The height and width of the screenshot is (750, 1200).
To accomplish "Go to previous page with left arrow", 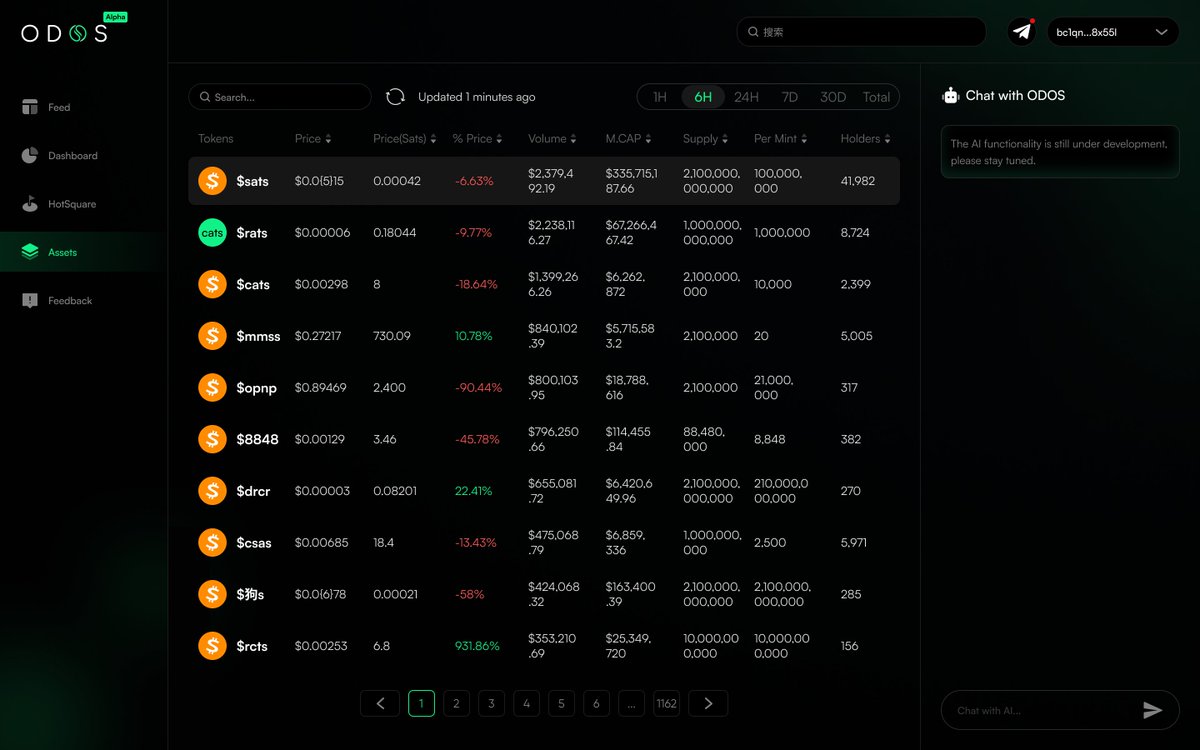I will (x=380, y=703).
